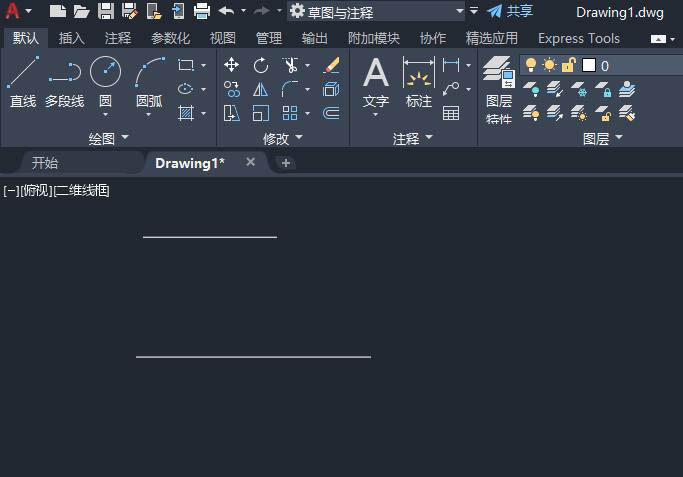Toggle layer 0 on/off lightbulb
Image resolution: width=683 pixels, height=477 pixels.
(x=531, y=65)
